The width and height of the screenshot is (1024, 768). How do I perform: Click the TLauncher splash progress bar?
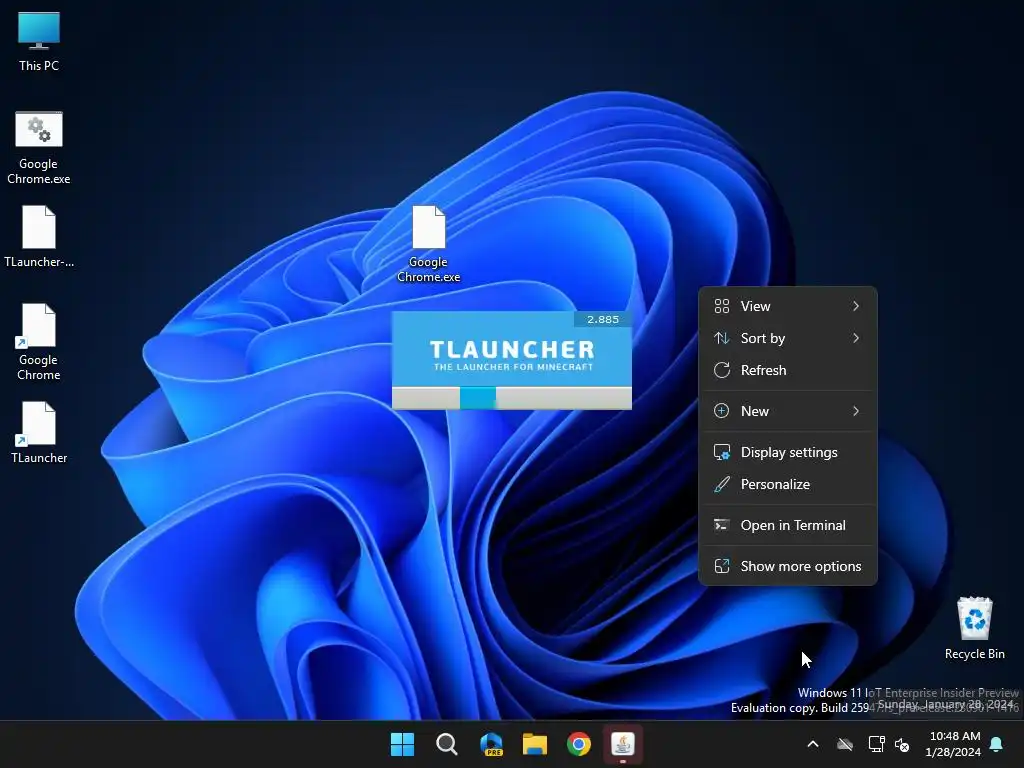(x=511, y=398)
